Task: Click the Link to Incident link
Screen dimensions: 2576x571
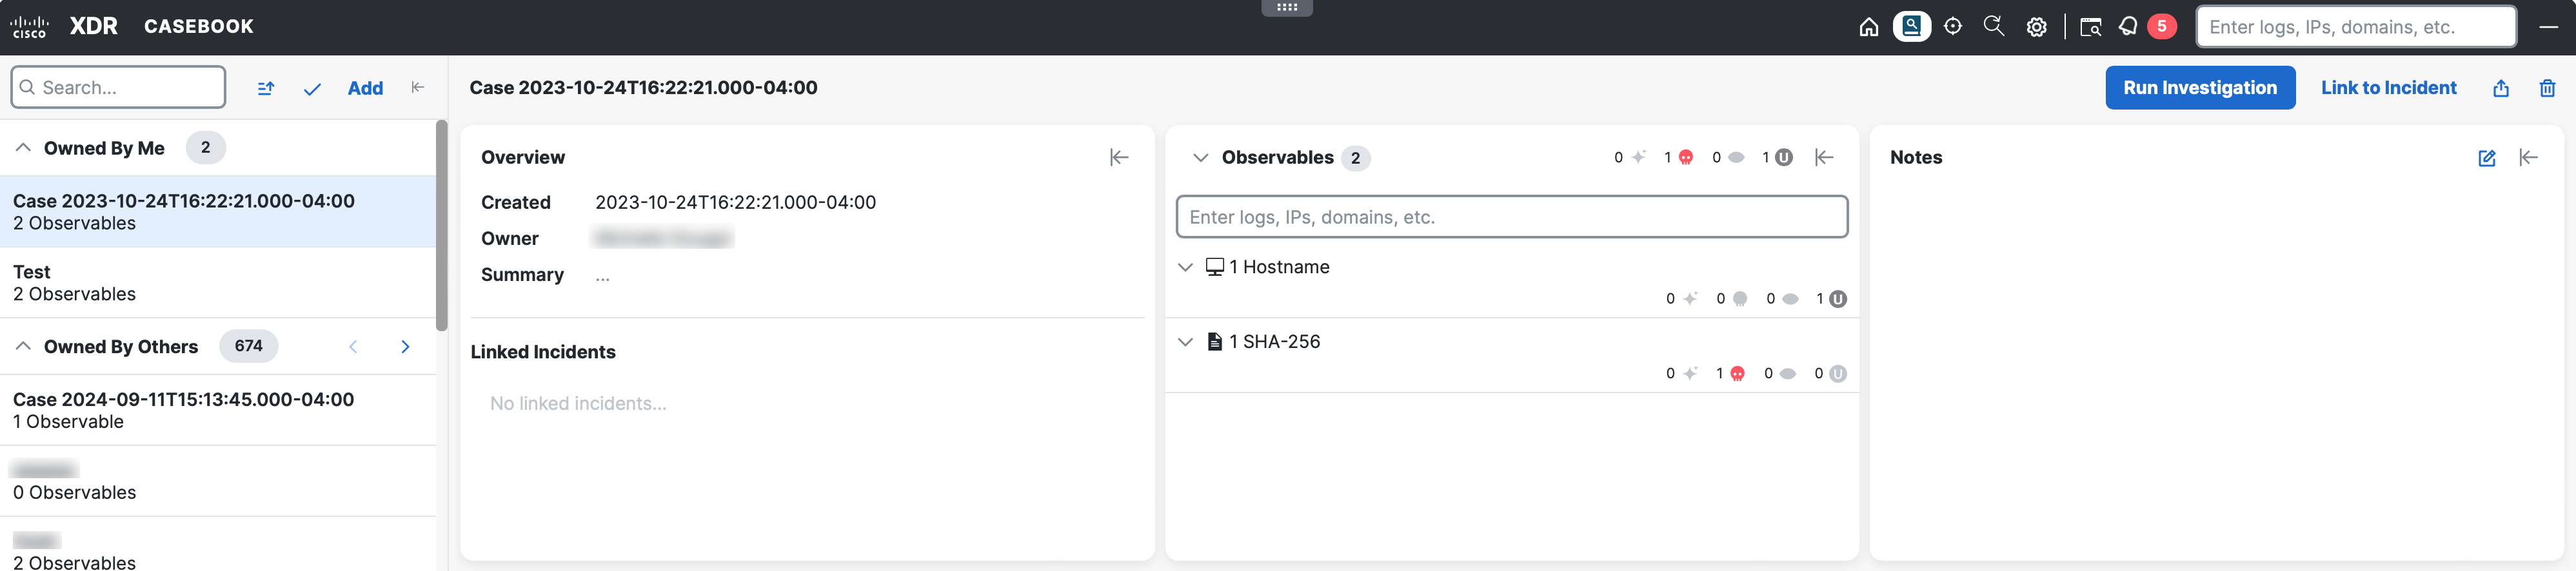Action: pos(2388,88)
